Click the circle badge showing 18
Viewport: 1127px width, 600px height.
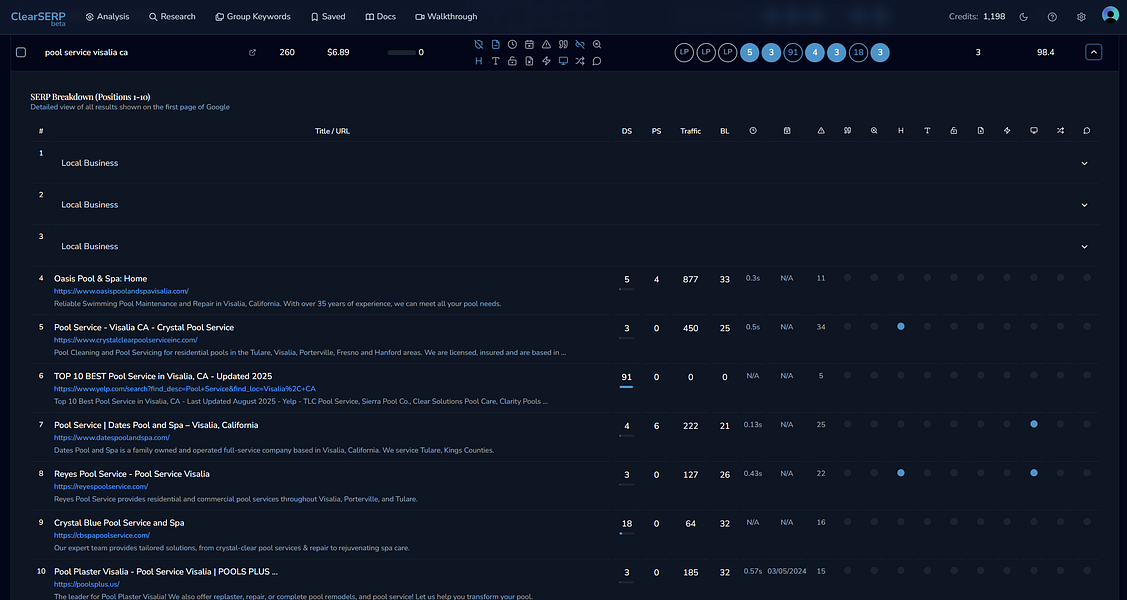coord(858,52)
